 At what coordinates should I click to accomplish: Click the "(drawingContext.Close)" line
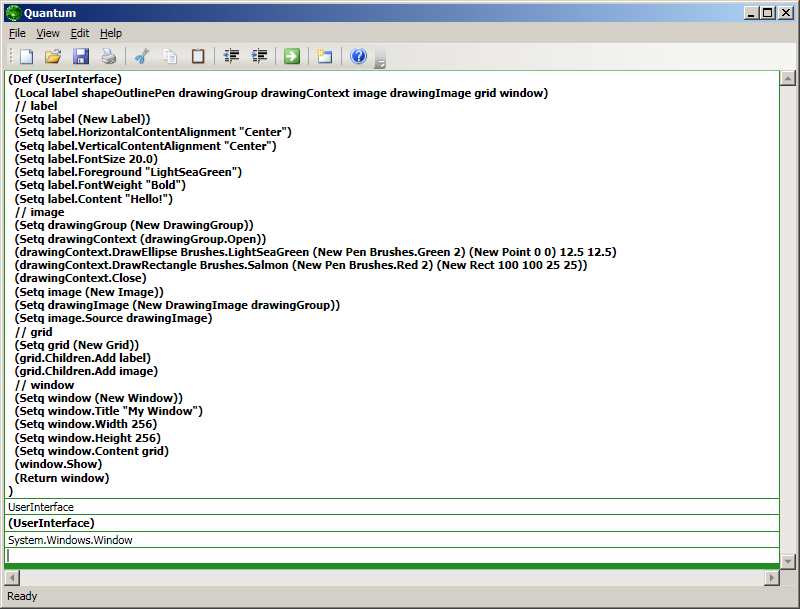point(81,278)
